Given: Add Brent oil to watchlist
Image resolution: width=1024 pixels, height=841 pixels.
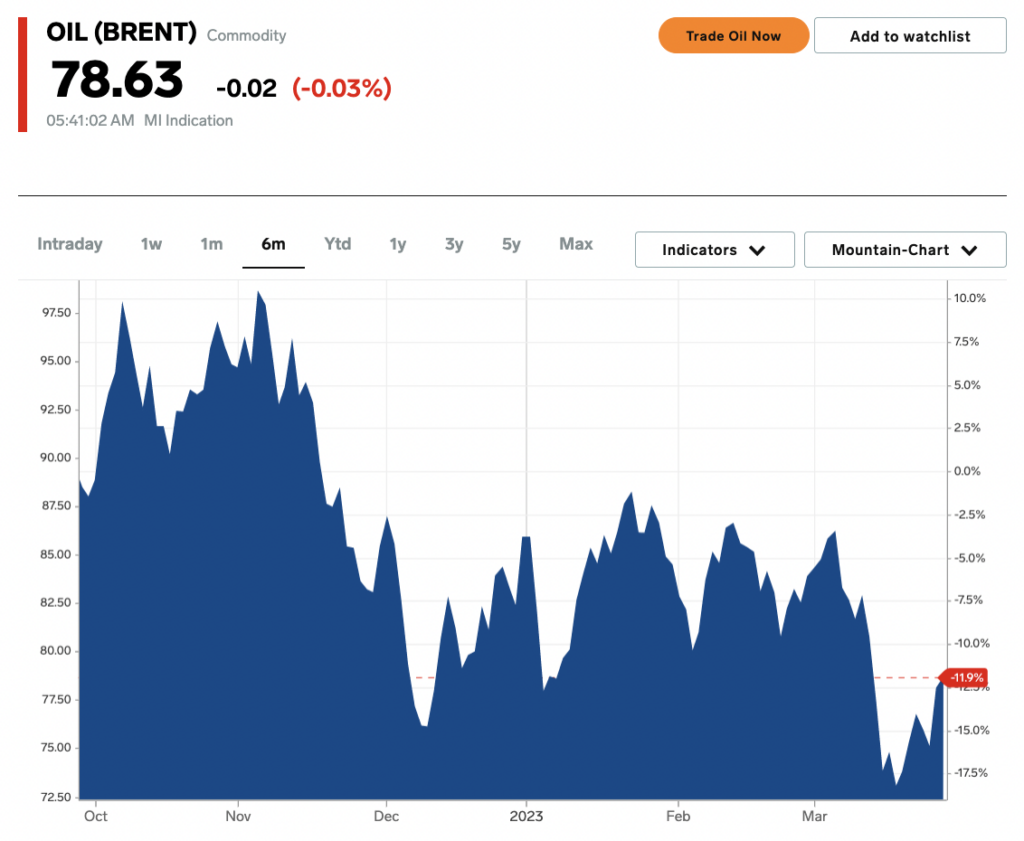Looking at the screenshot, I should point(910,36).
